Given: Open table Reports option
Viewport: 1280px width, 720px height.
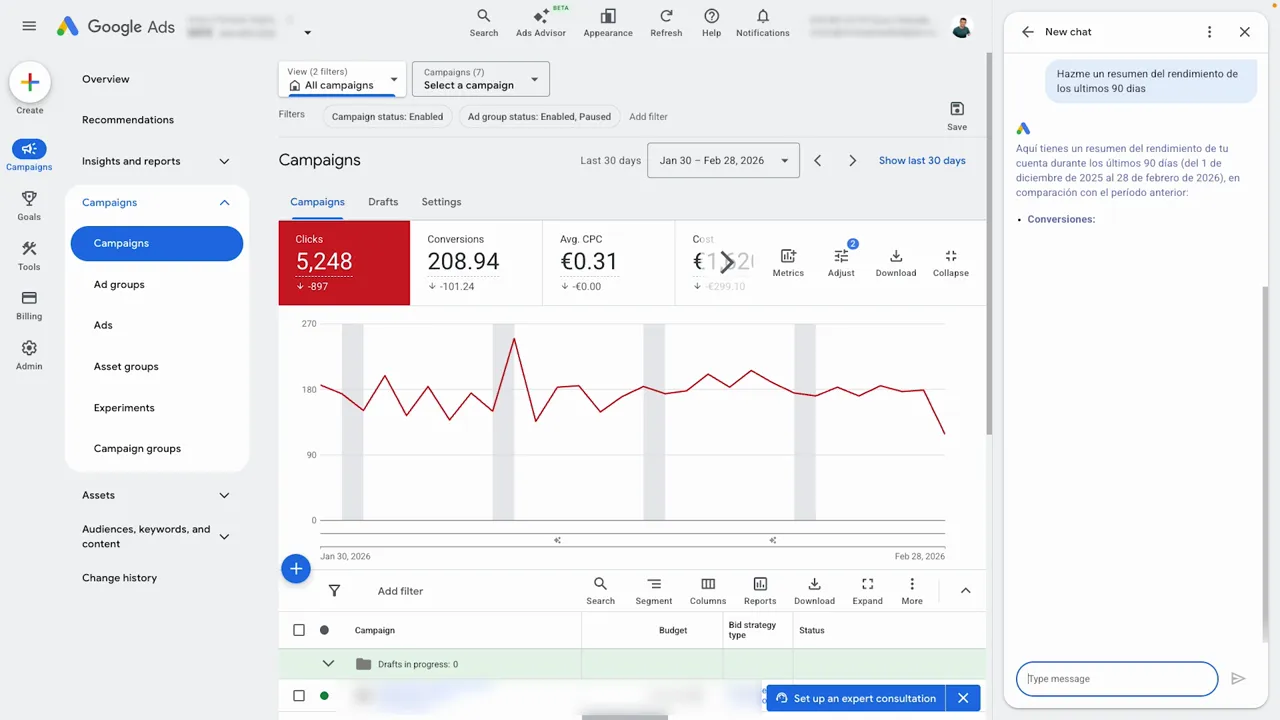Looking at the screenshot, I should [760, 590].
